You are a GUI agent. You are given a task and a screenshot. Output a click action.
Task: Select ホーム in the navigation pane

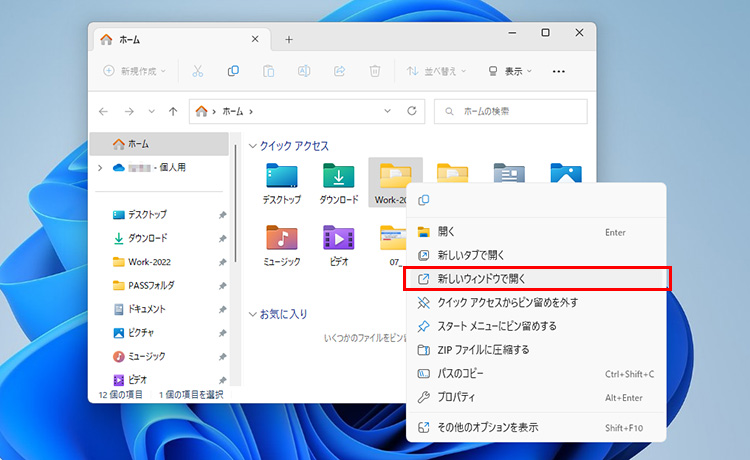159,144
